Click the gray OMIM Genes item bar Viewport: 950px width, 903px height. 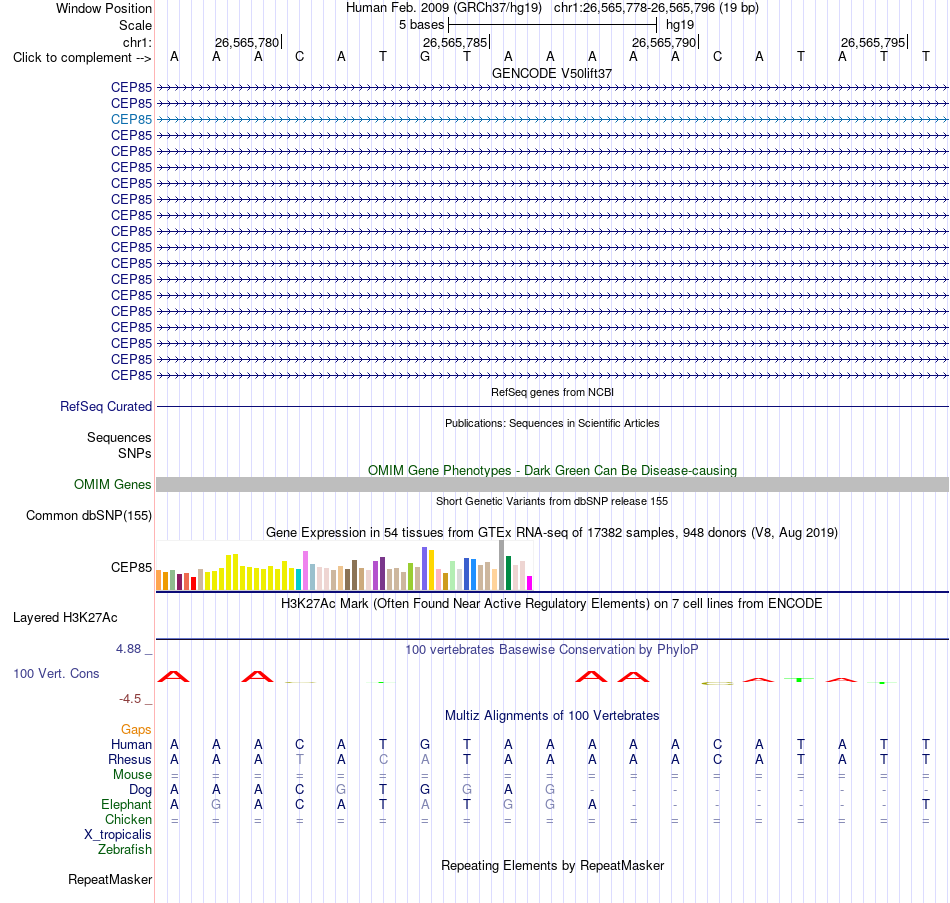pos(552,484)
